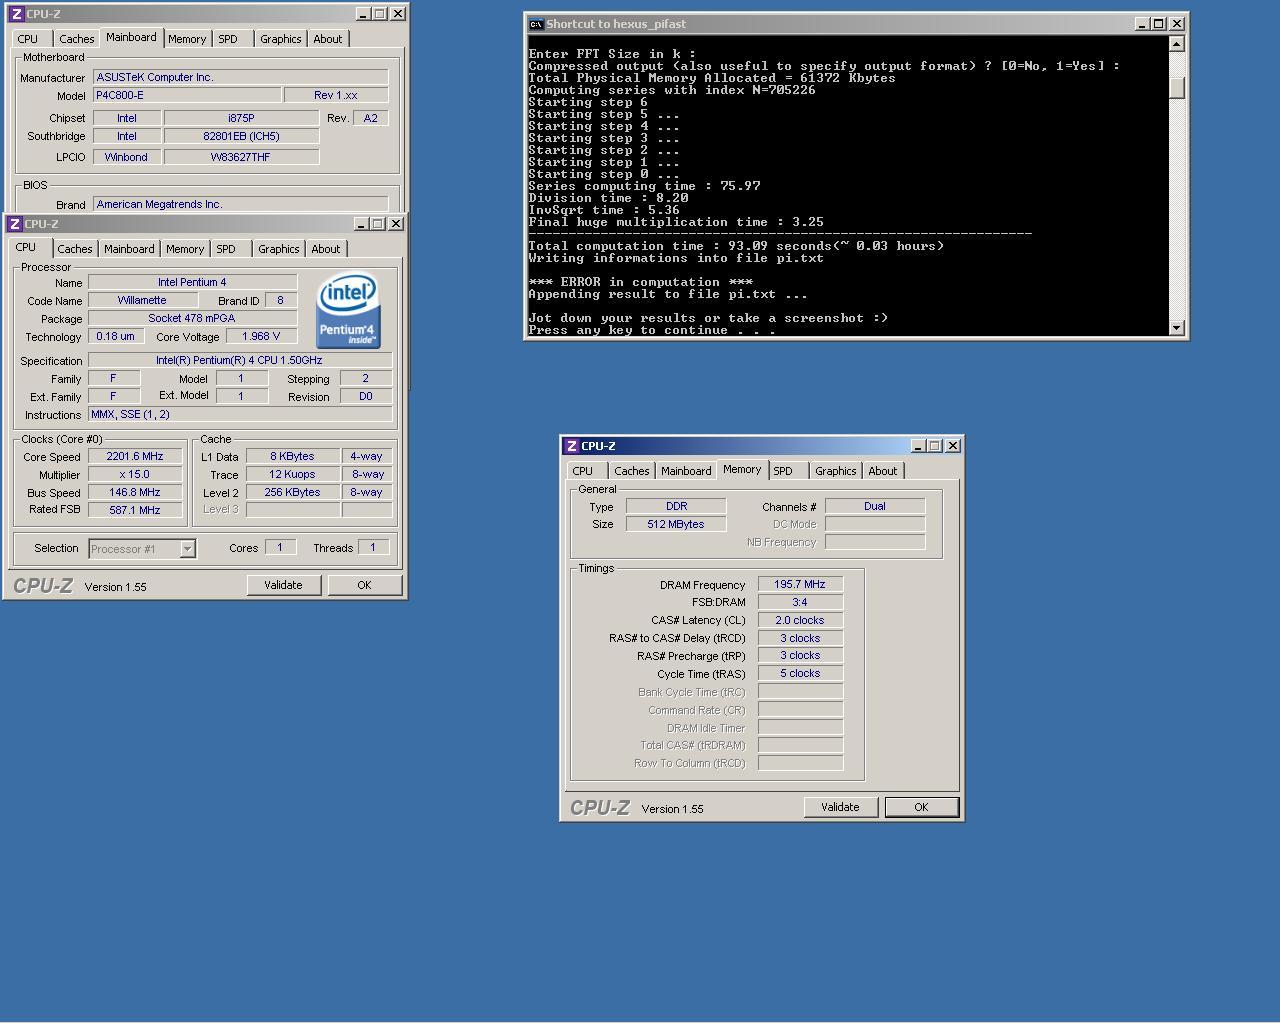Open Memory tab in CPU window
The image size is (1280, 1024).
pyautogui.click(x=185, y=249)
